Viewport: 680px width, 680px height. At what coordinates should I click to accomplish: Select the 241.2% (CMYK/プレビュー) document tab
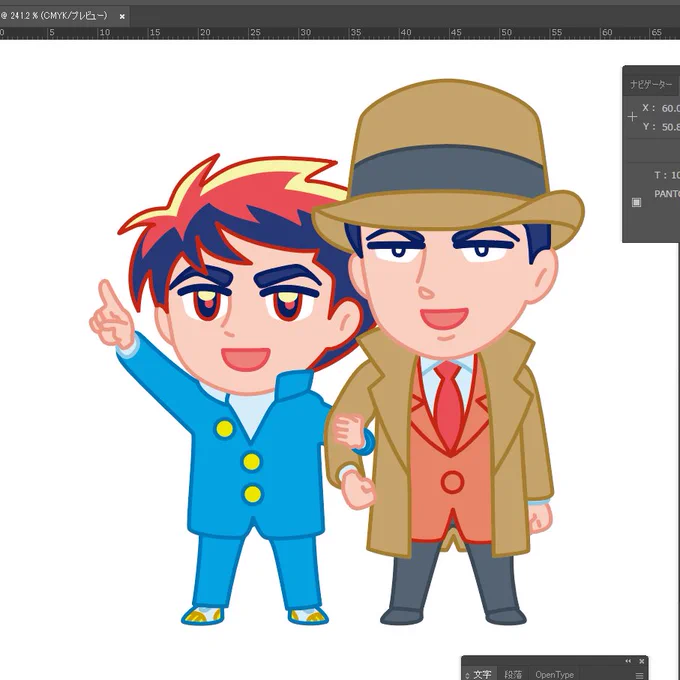64,16
